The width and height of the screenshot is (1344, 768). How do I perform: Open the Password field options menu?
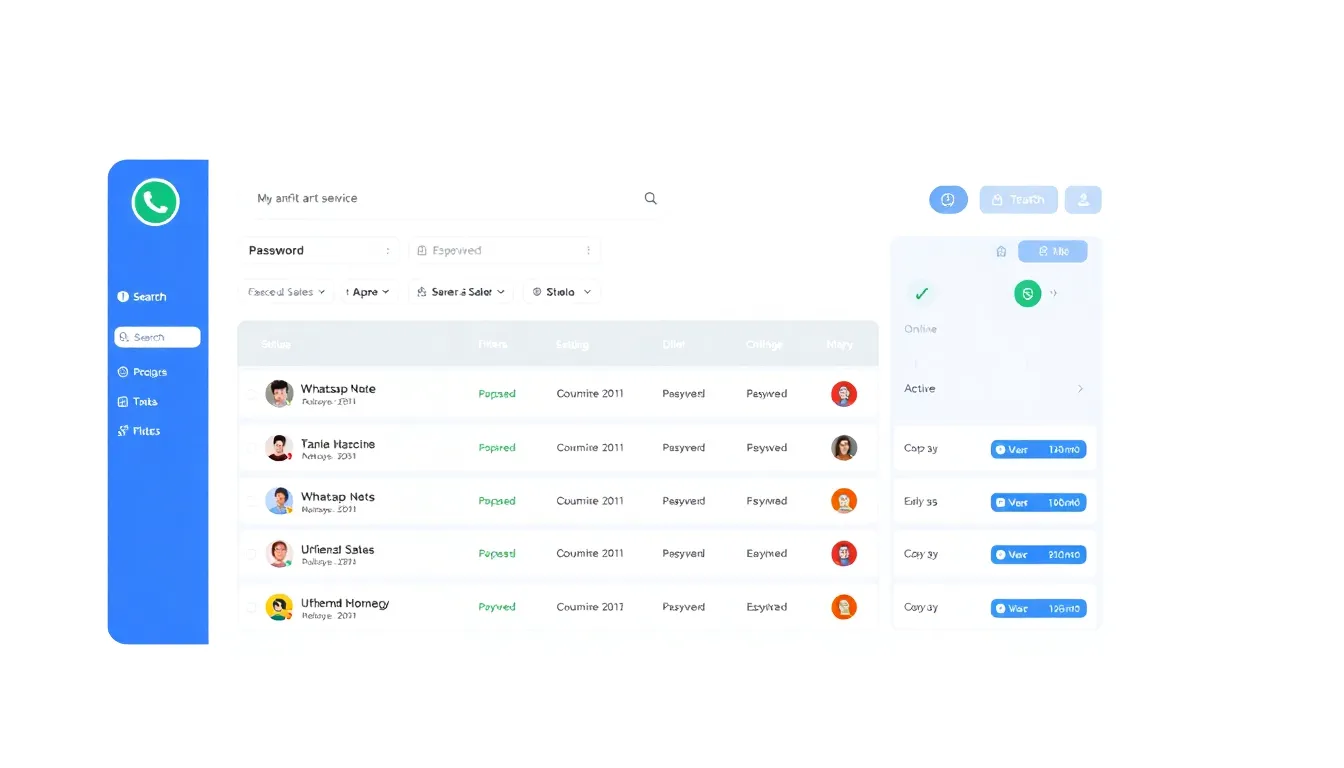(387, 251)
